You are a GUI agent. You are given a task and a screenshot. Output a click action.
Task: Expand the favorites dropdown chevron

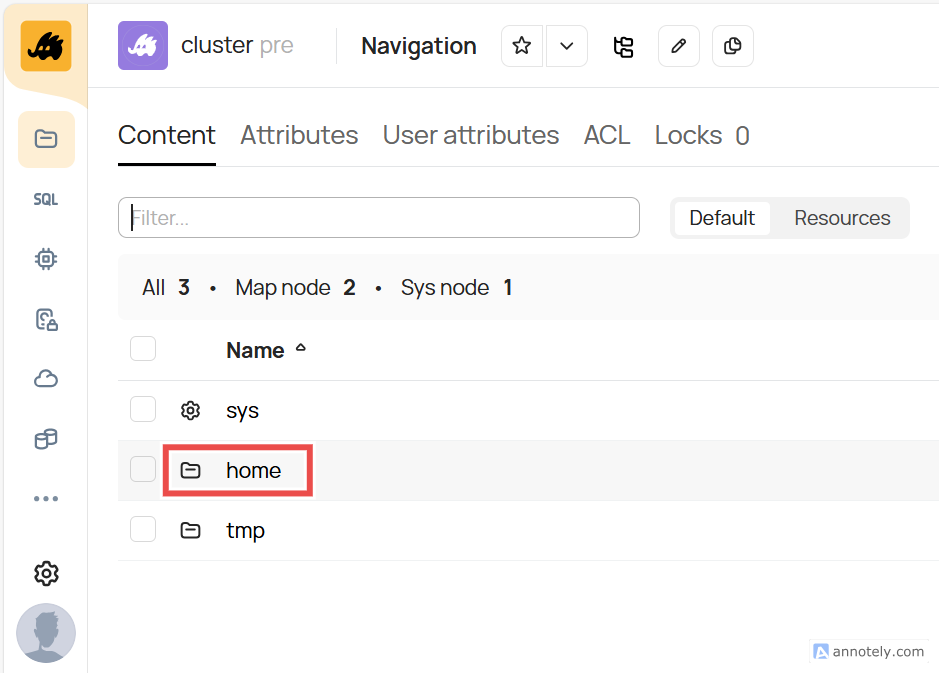click(x=567, y=46)
